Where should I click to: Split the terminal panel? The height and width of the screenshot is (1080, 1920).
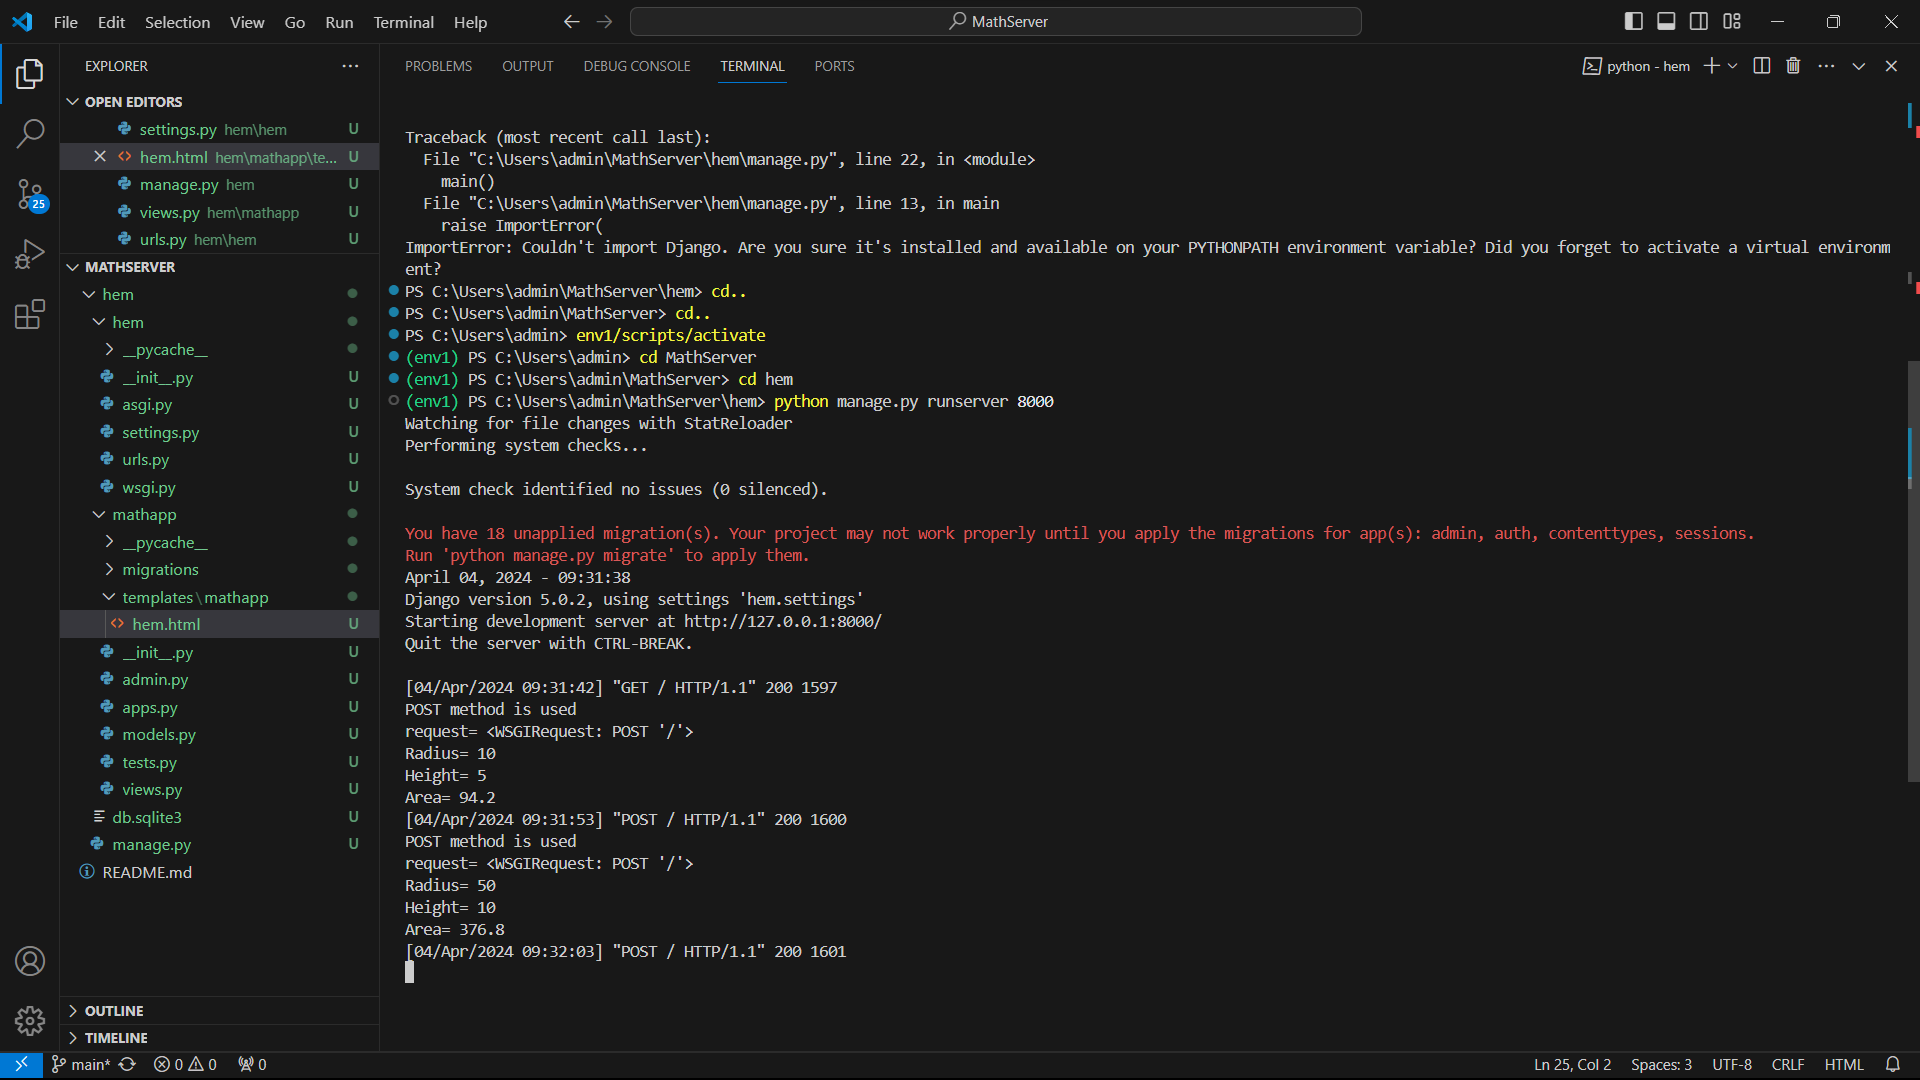1762,66
